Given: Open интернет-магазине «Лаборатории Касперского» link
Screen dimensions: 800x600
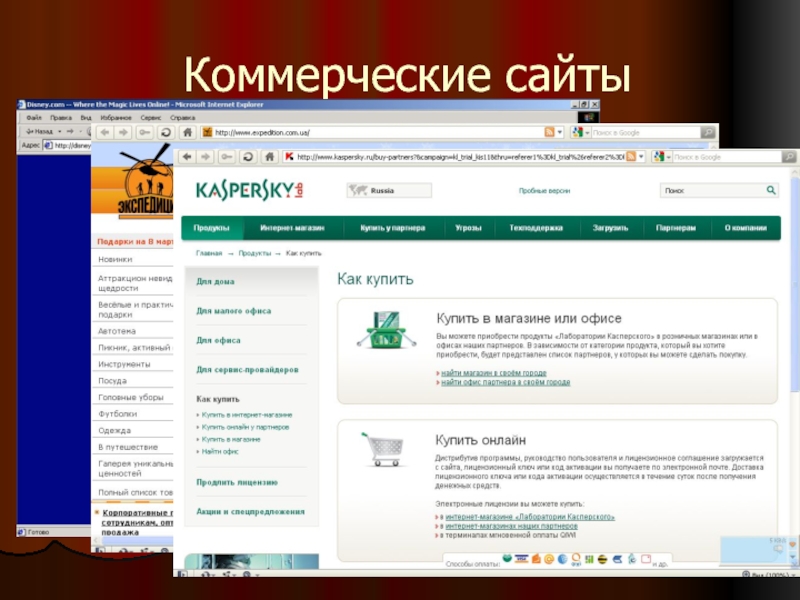Looking at the screenshot, I should [530, 517].
